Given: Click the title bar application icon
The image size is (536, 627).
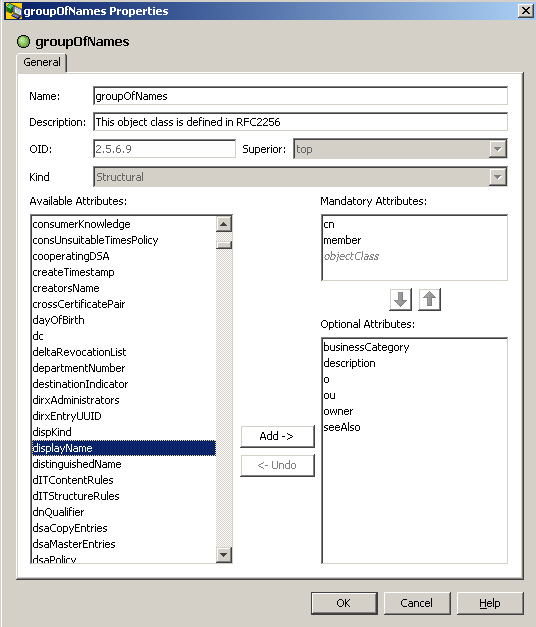Looking at the screenshot, I should [14, 11].
